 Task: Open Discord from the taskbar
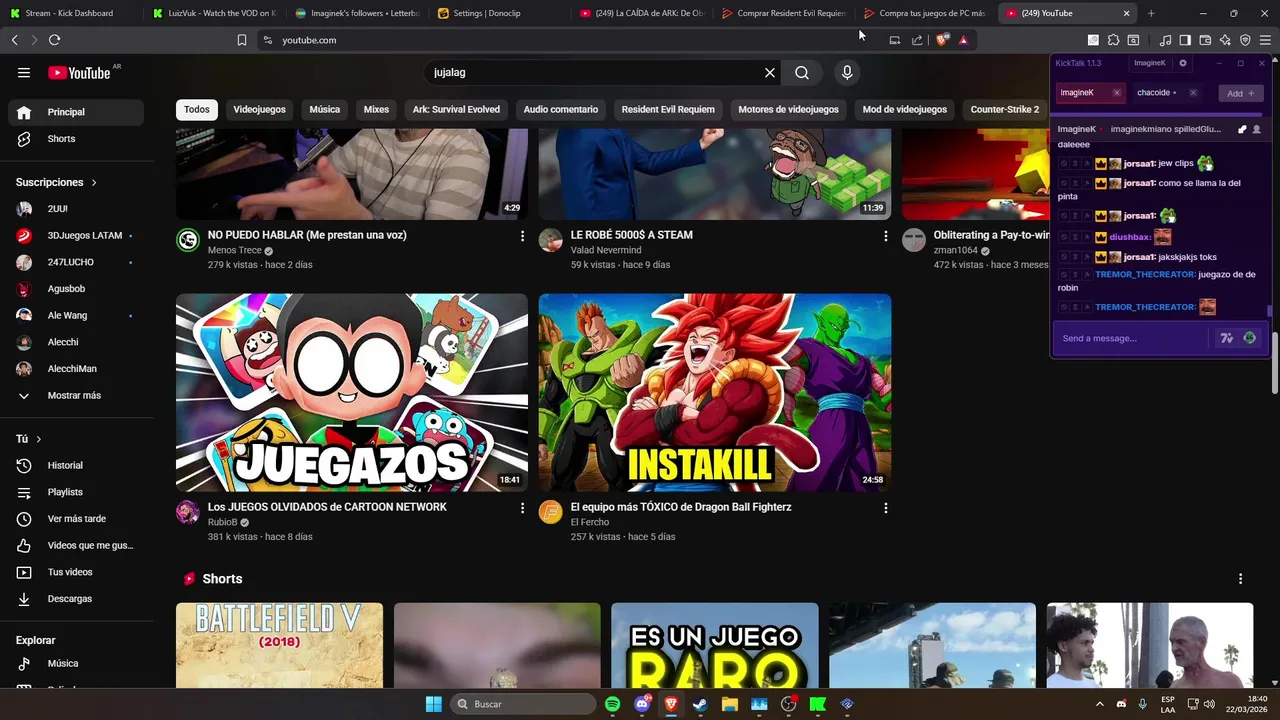point(642,704)
